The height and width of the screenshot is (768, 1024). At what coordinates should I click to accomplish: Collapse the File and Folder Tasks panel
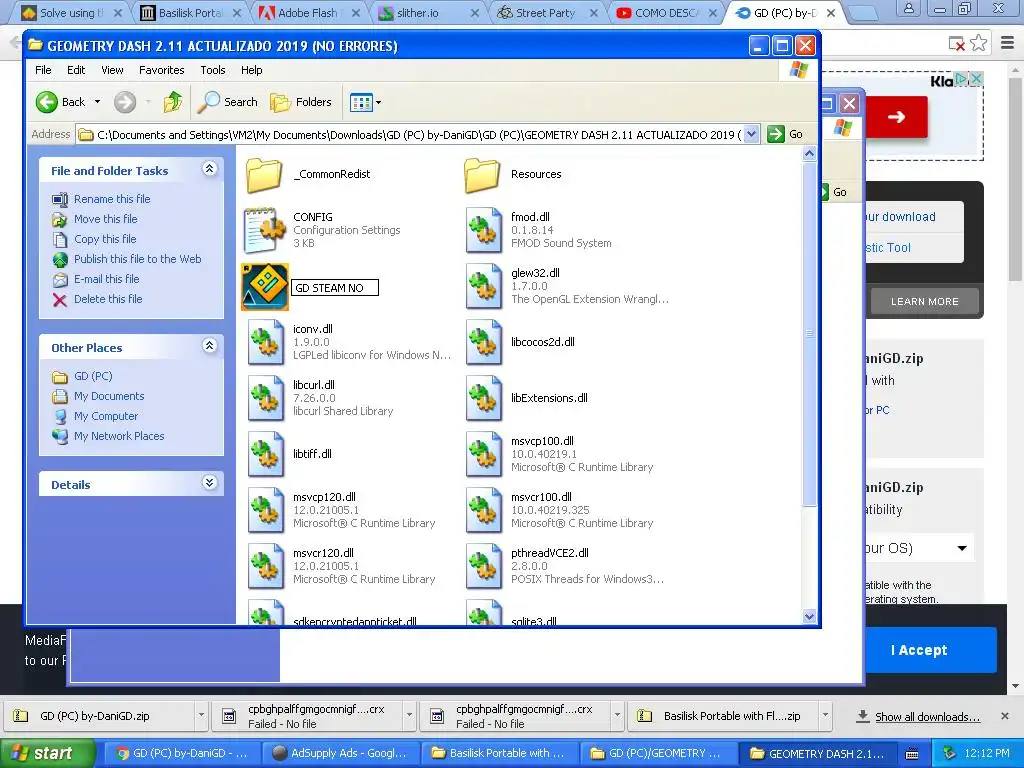(x=209, y=169)
